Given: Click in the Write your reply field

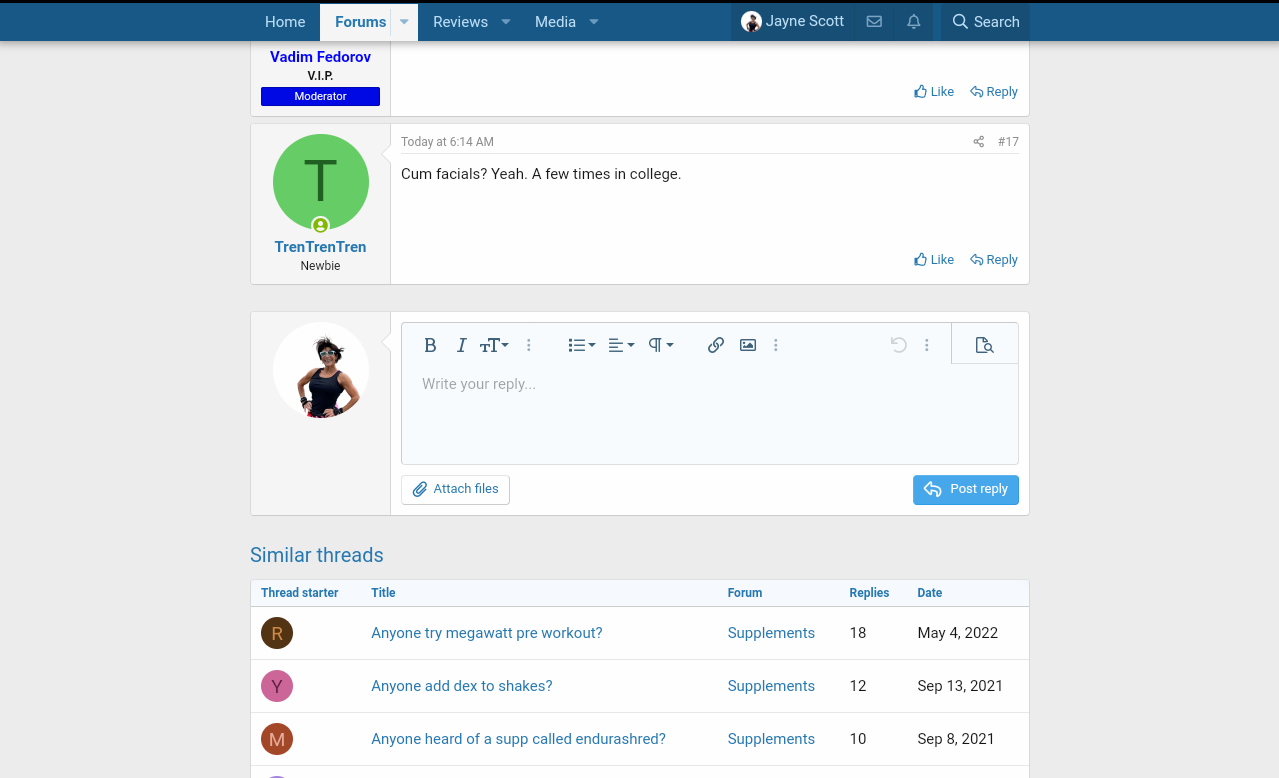Looking at the screenshot, I should [x=709, y=412].
